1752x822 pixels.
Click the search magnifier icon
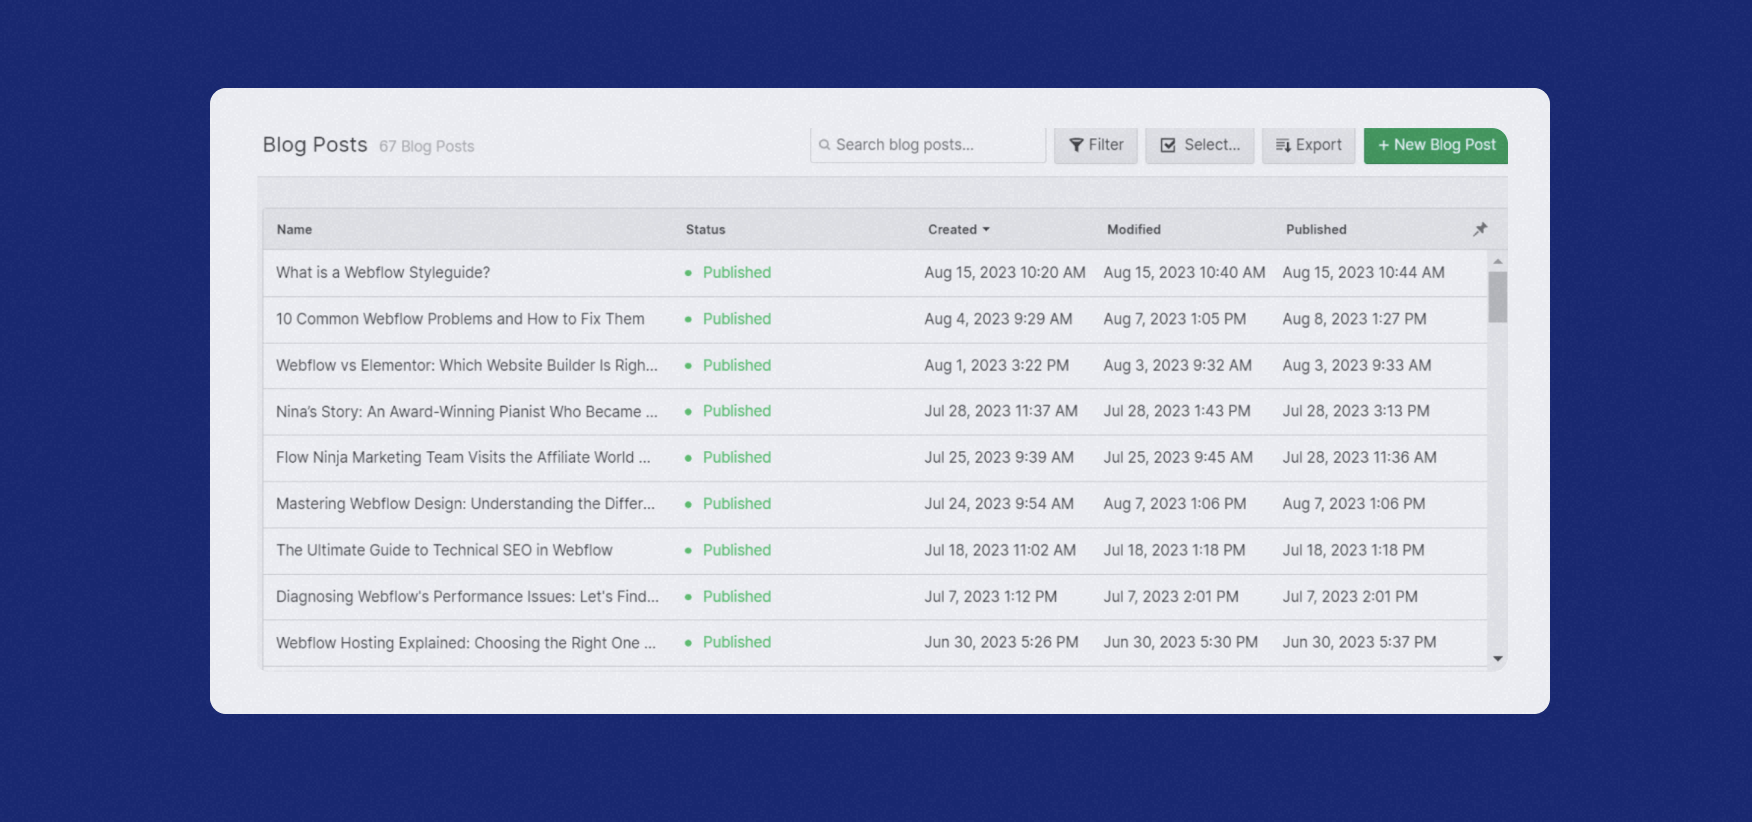tap(825, 145)
